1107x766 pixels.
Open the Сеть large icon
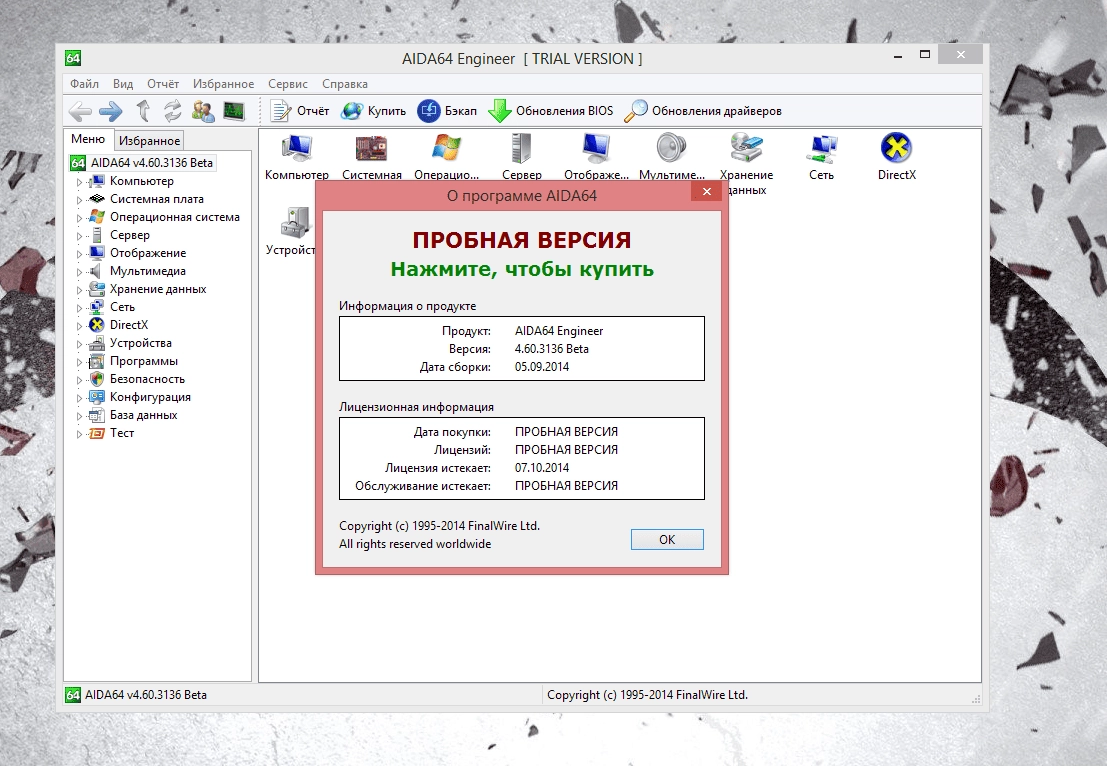tap(822, 157)
